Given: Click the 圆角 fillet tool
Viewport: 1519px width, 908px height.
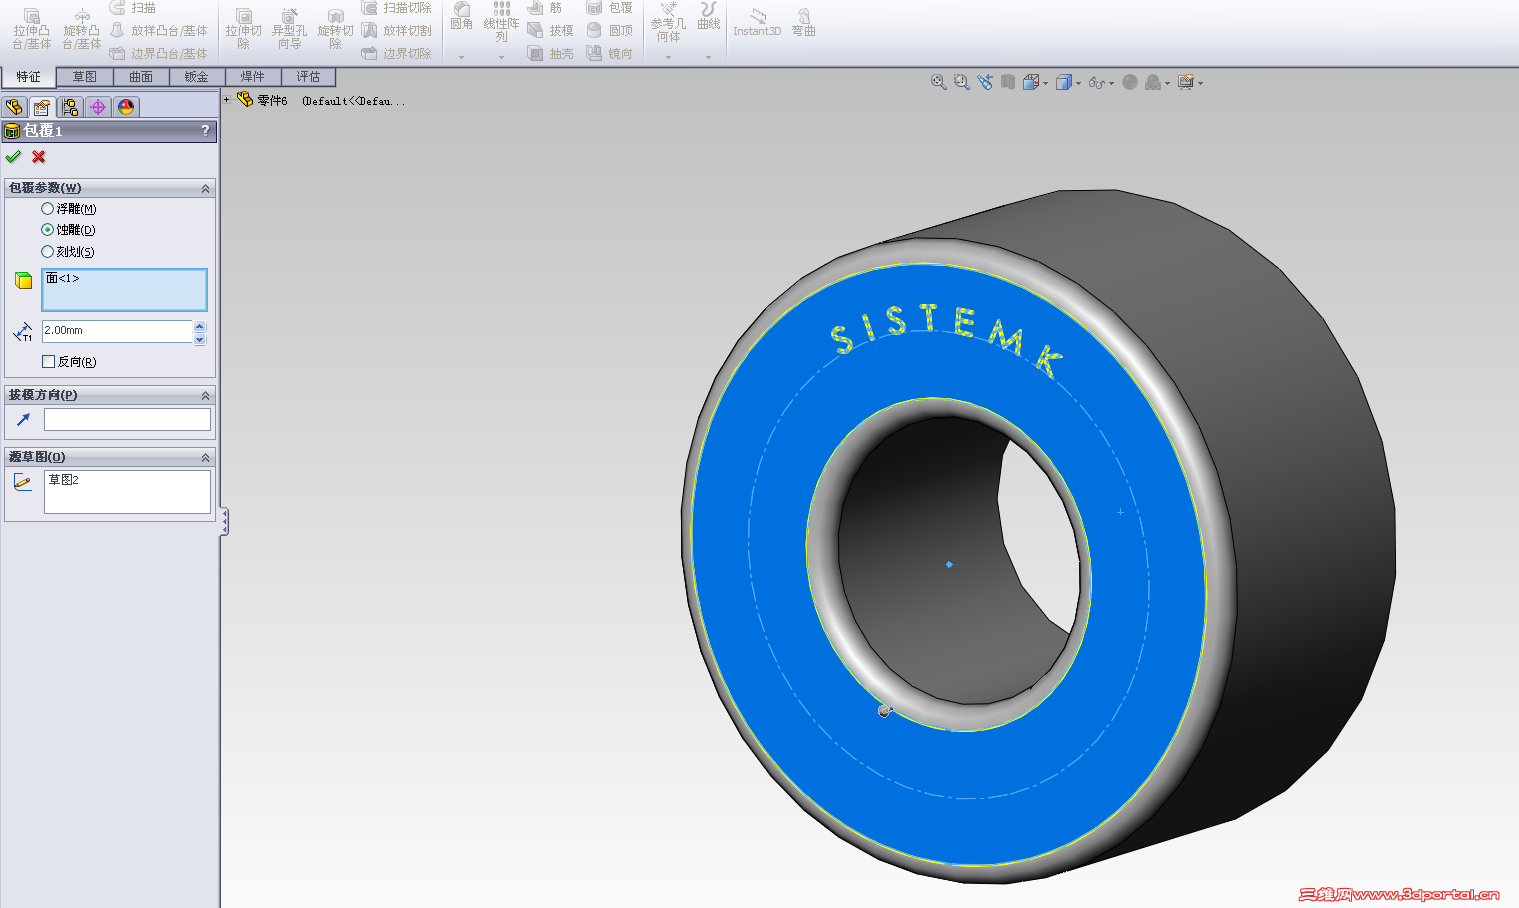Looking at the screenshot, I should 461,17.
